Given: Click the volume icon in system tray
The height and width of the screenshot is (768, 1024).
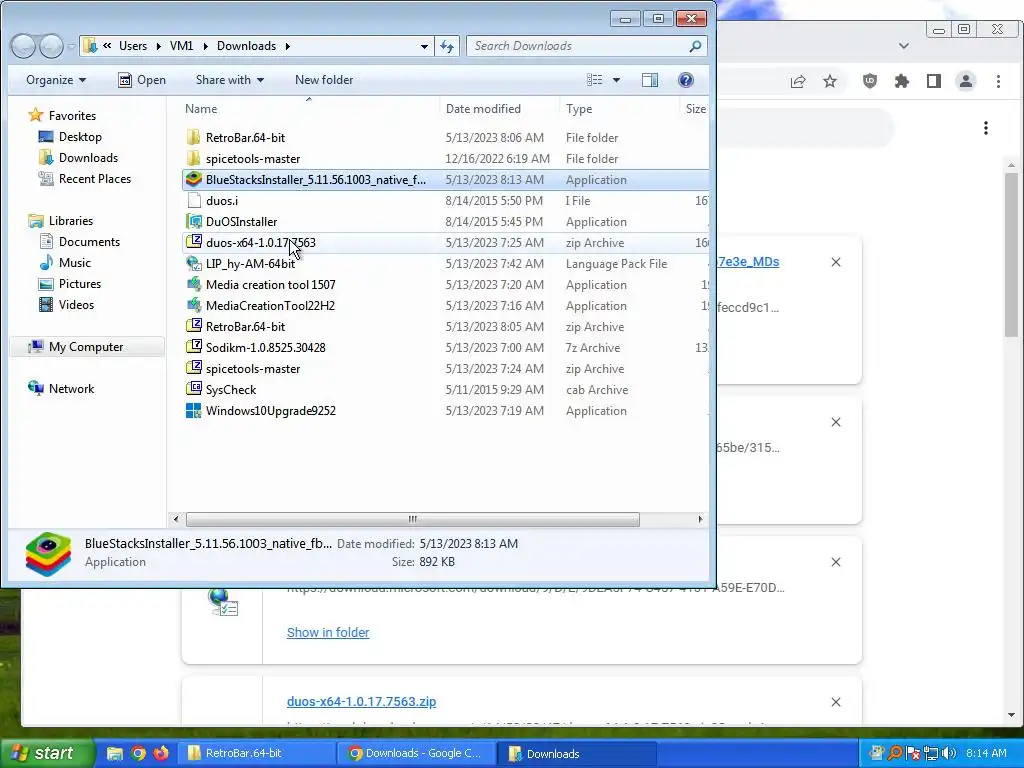Looking at the screenshot, I should [x=949, y=753].
